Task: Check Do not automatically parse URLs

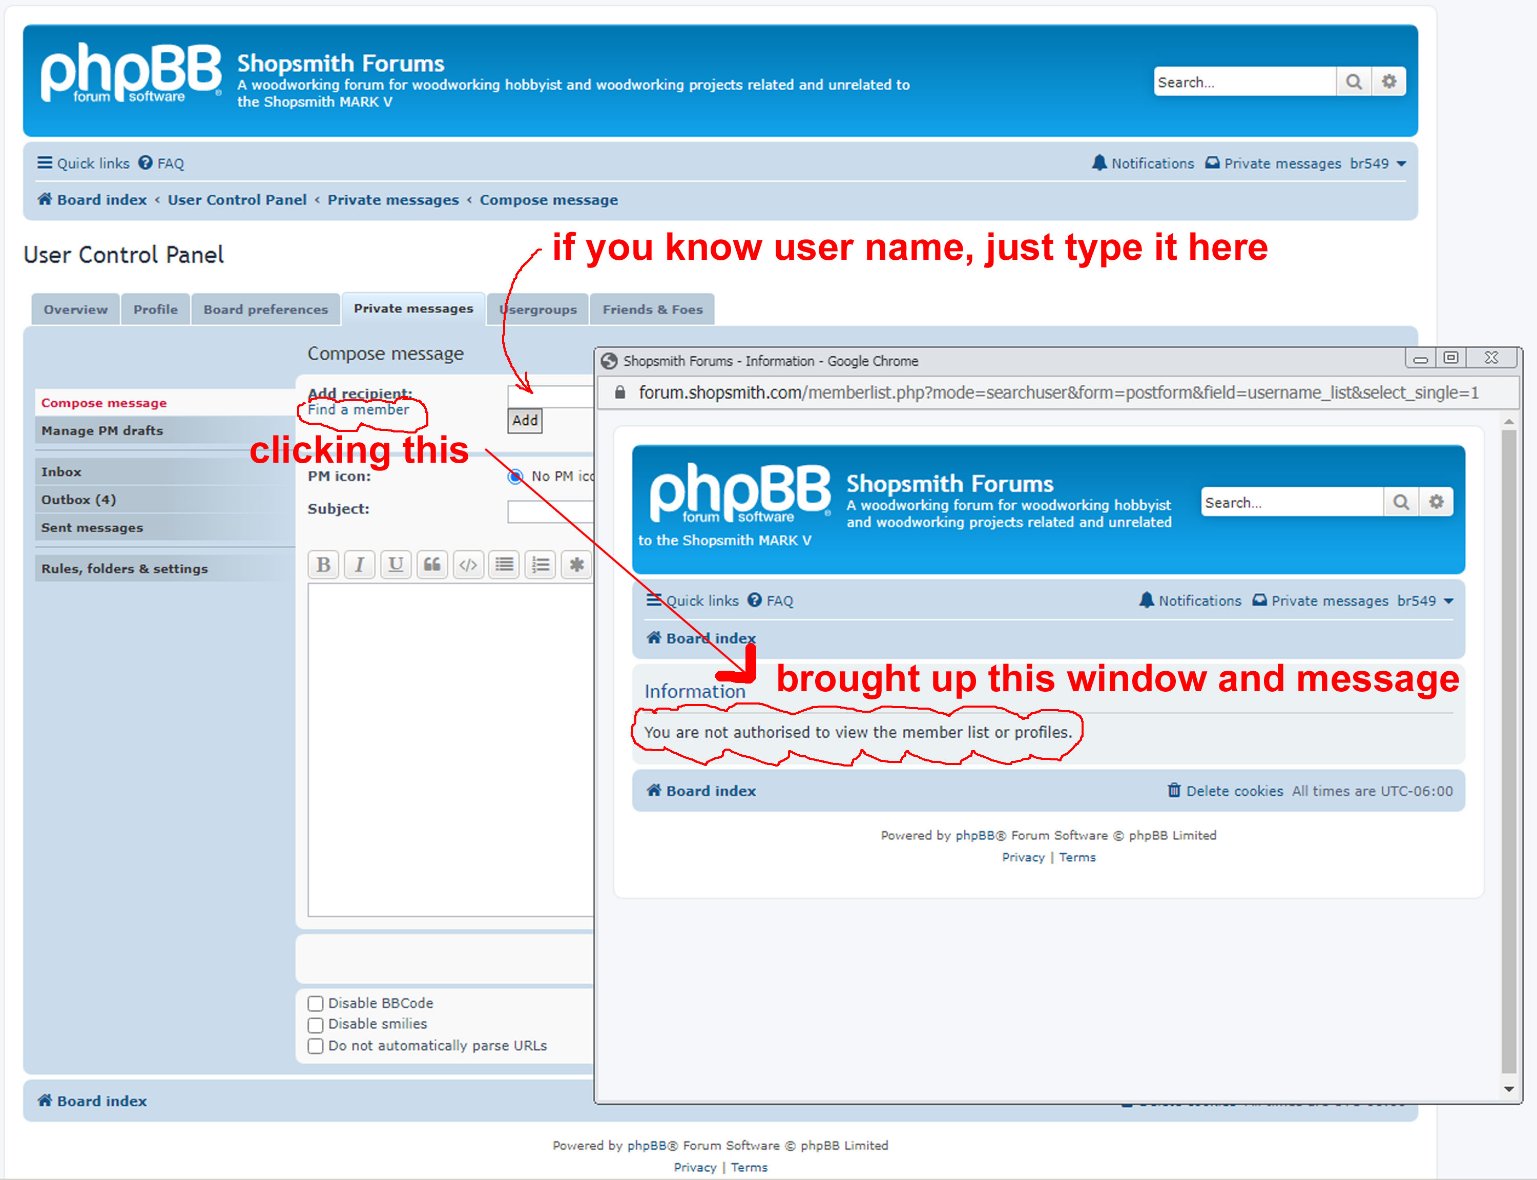Action: point(316,1046)
